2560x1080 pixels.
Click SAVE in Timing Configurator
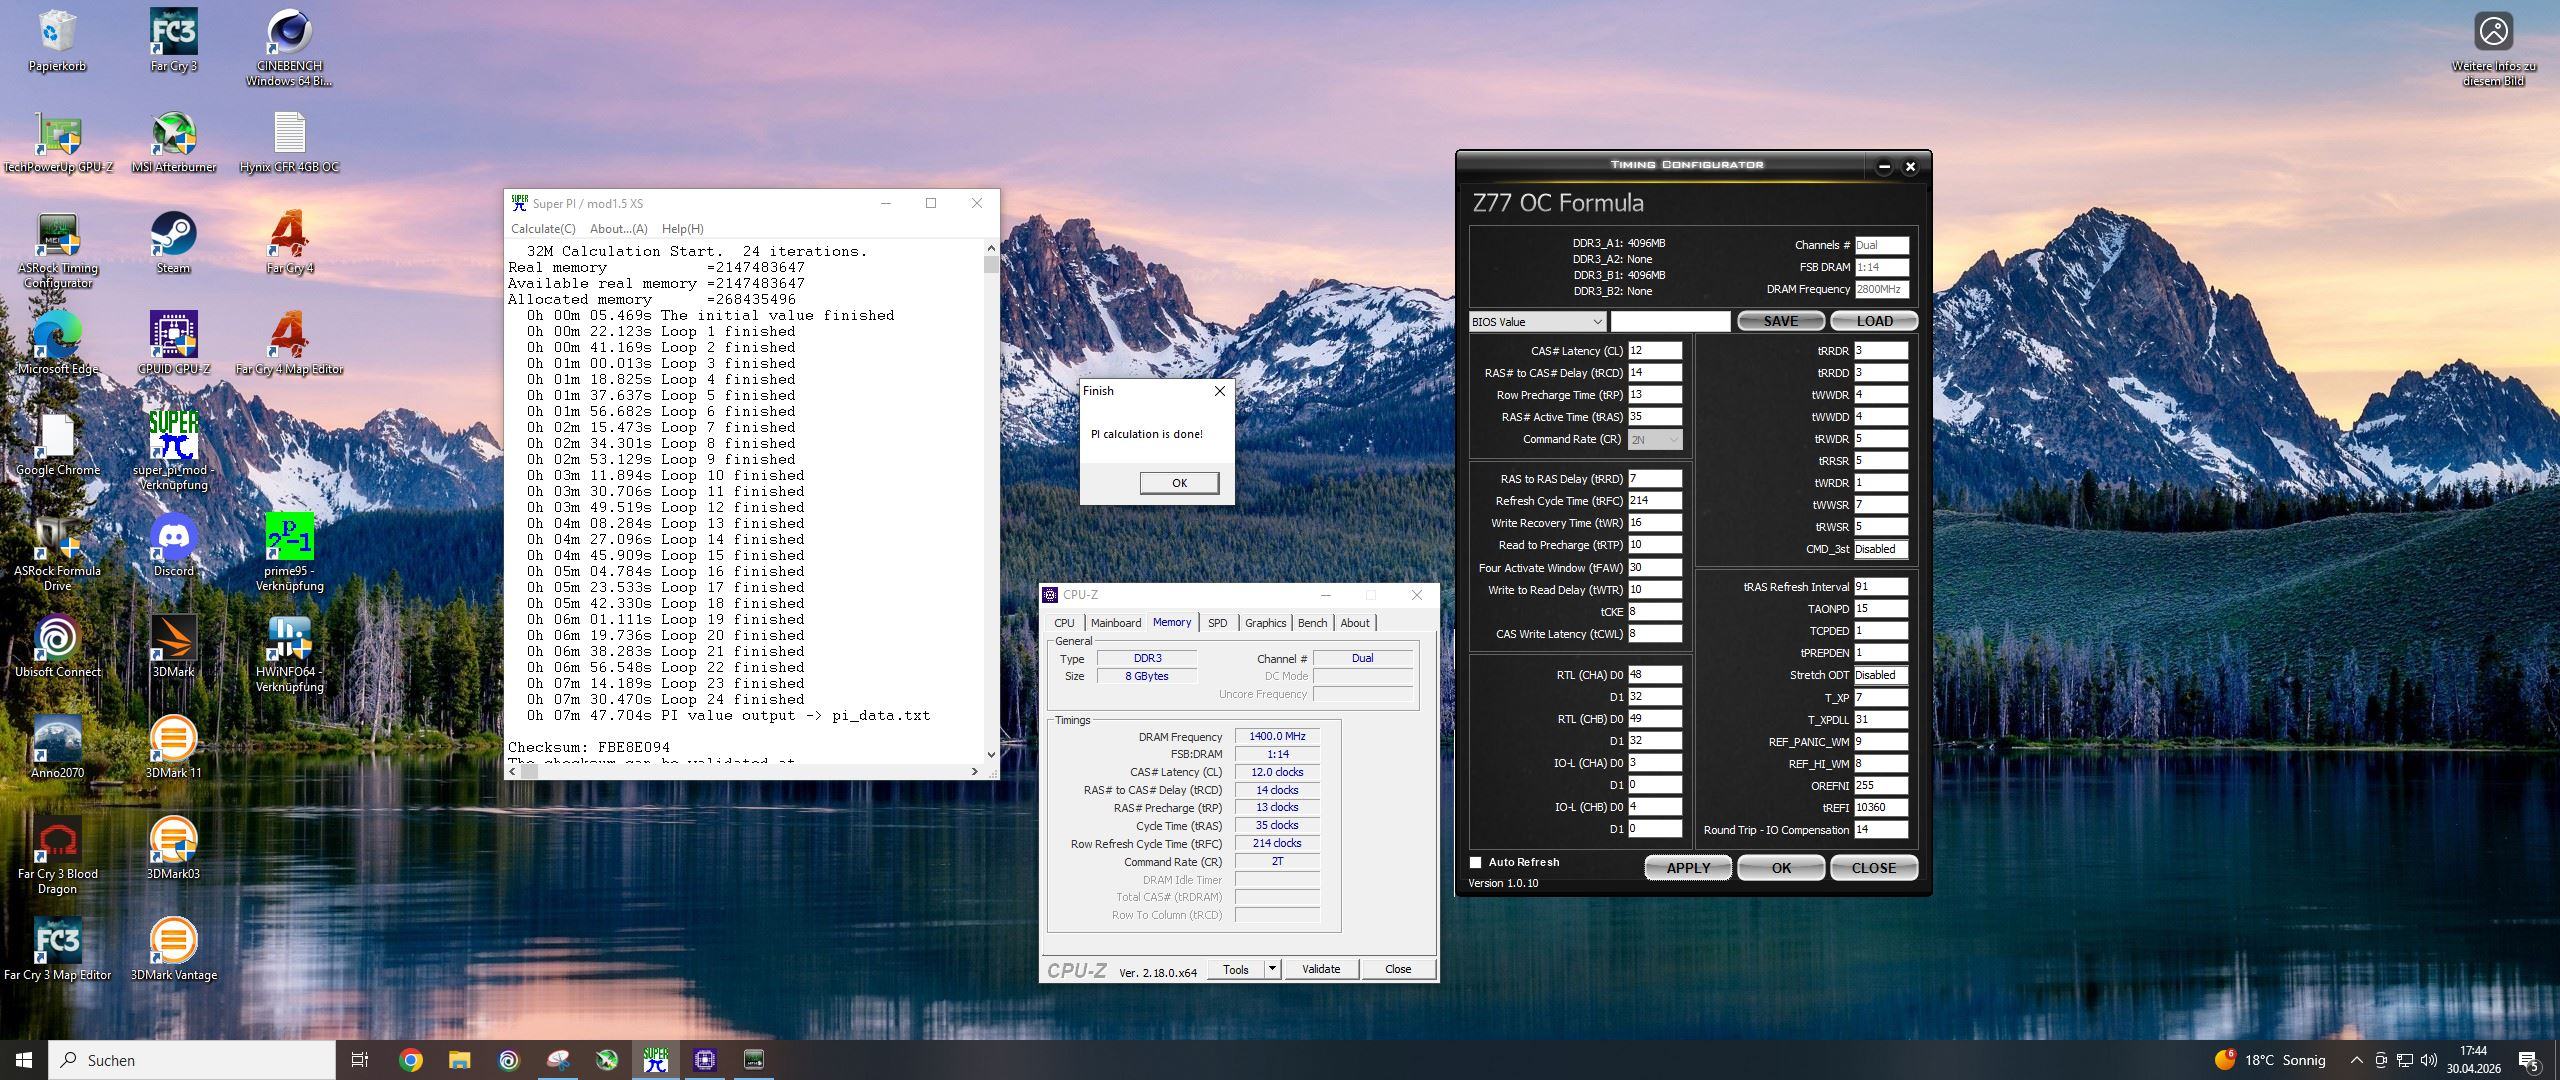[x=1780, y=321]
